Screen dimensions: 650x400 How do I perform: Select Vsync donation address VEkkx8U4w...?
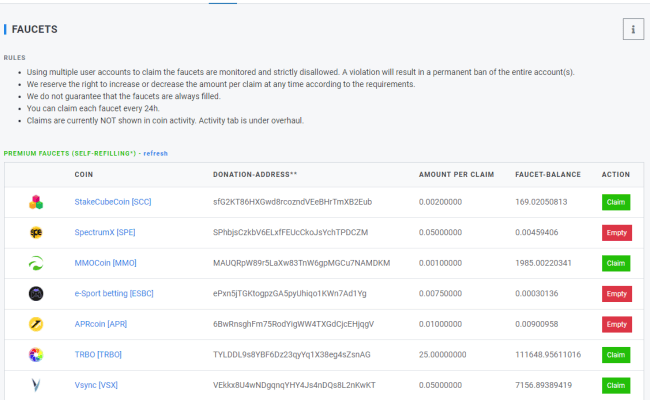[x=294, y=385]
